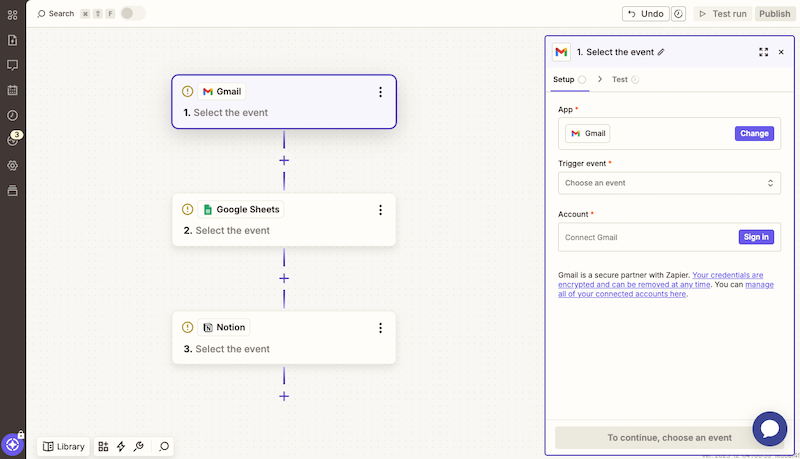
Task: Click the chevron between Setup and Test
Action: [600, 79]
